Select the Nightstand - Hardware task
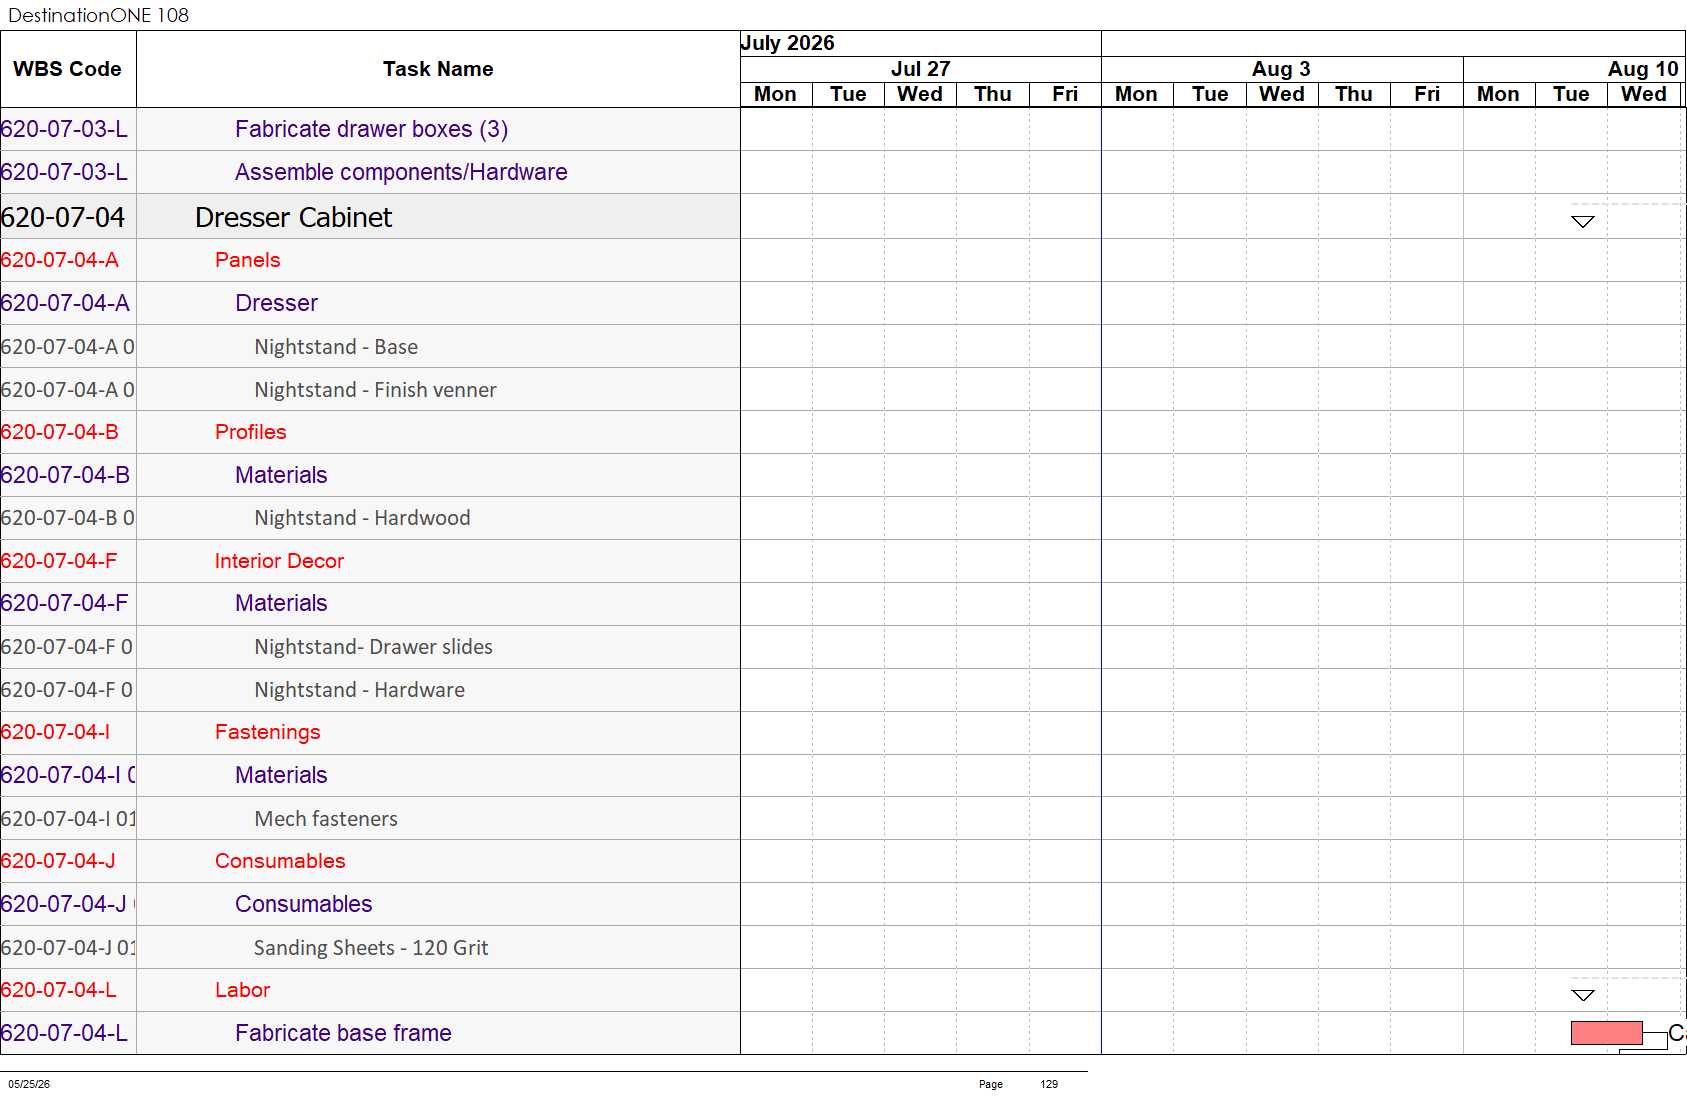 [359, 690]
